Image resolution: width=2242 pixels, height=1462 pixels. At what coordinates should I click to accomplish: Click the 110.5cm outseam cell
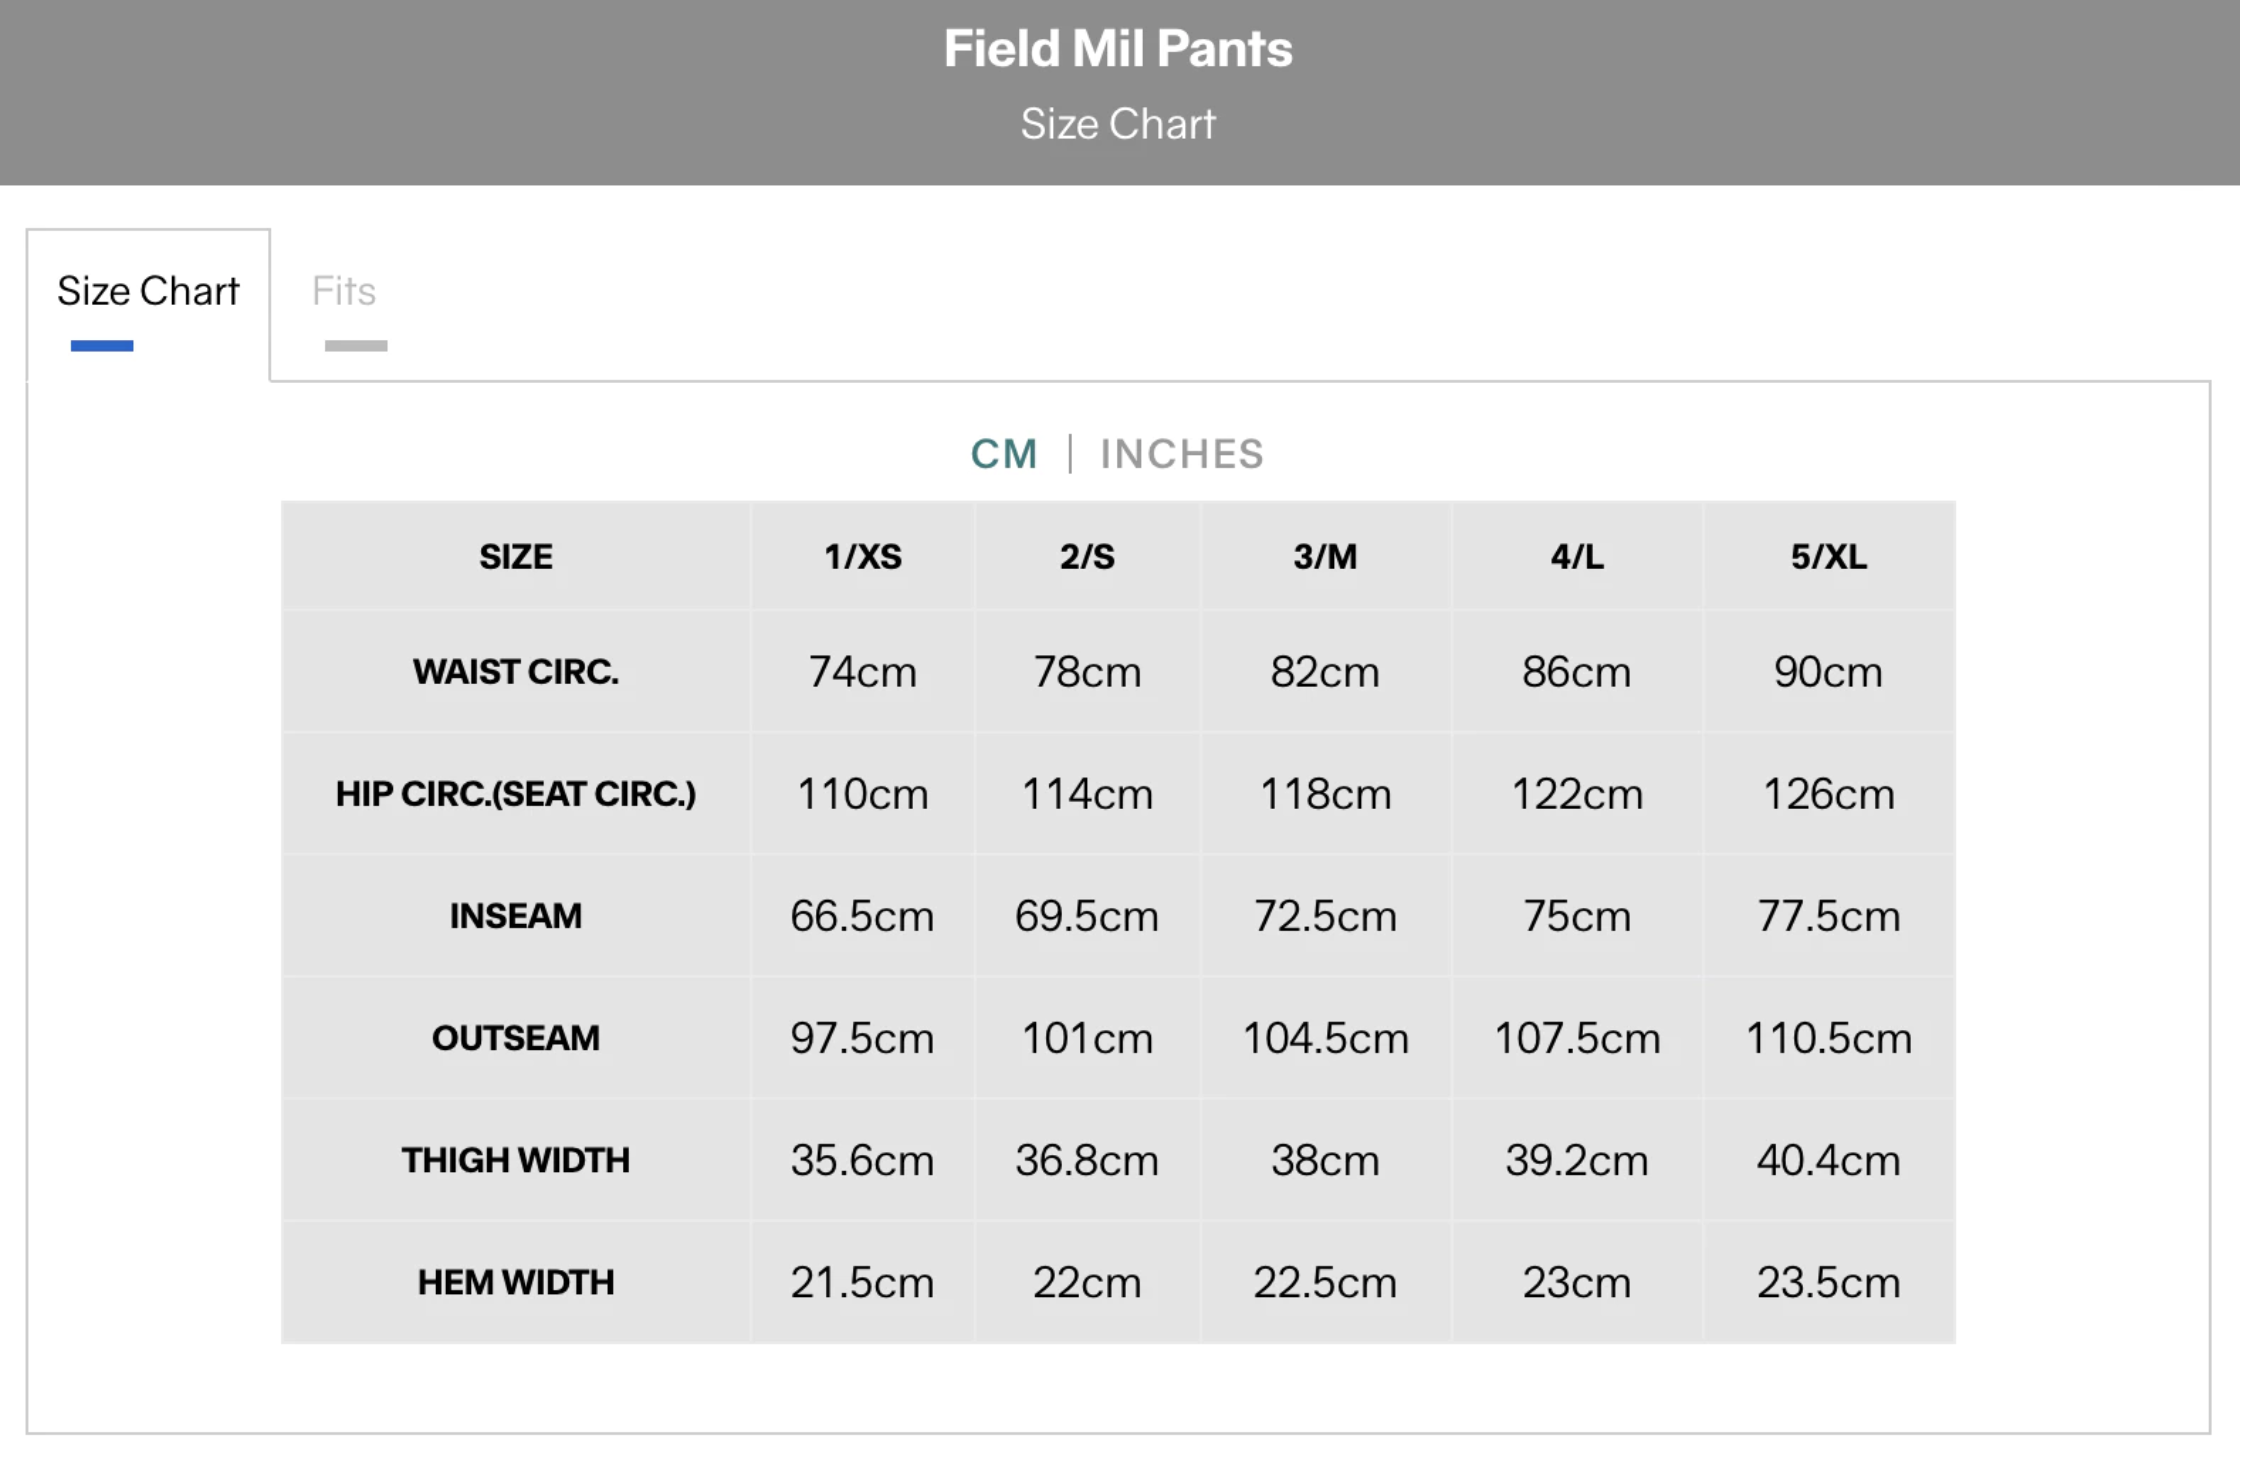(x=1828, y=1038)
